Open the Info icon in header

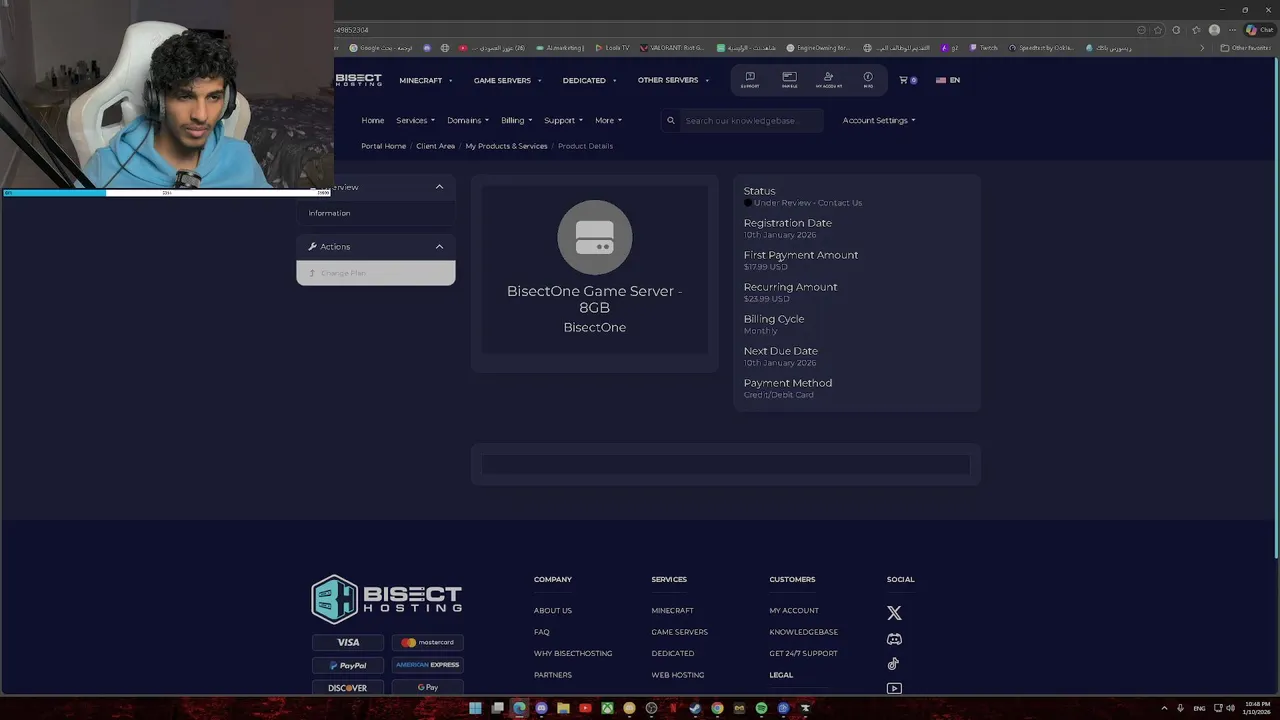coord(868,79)
